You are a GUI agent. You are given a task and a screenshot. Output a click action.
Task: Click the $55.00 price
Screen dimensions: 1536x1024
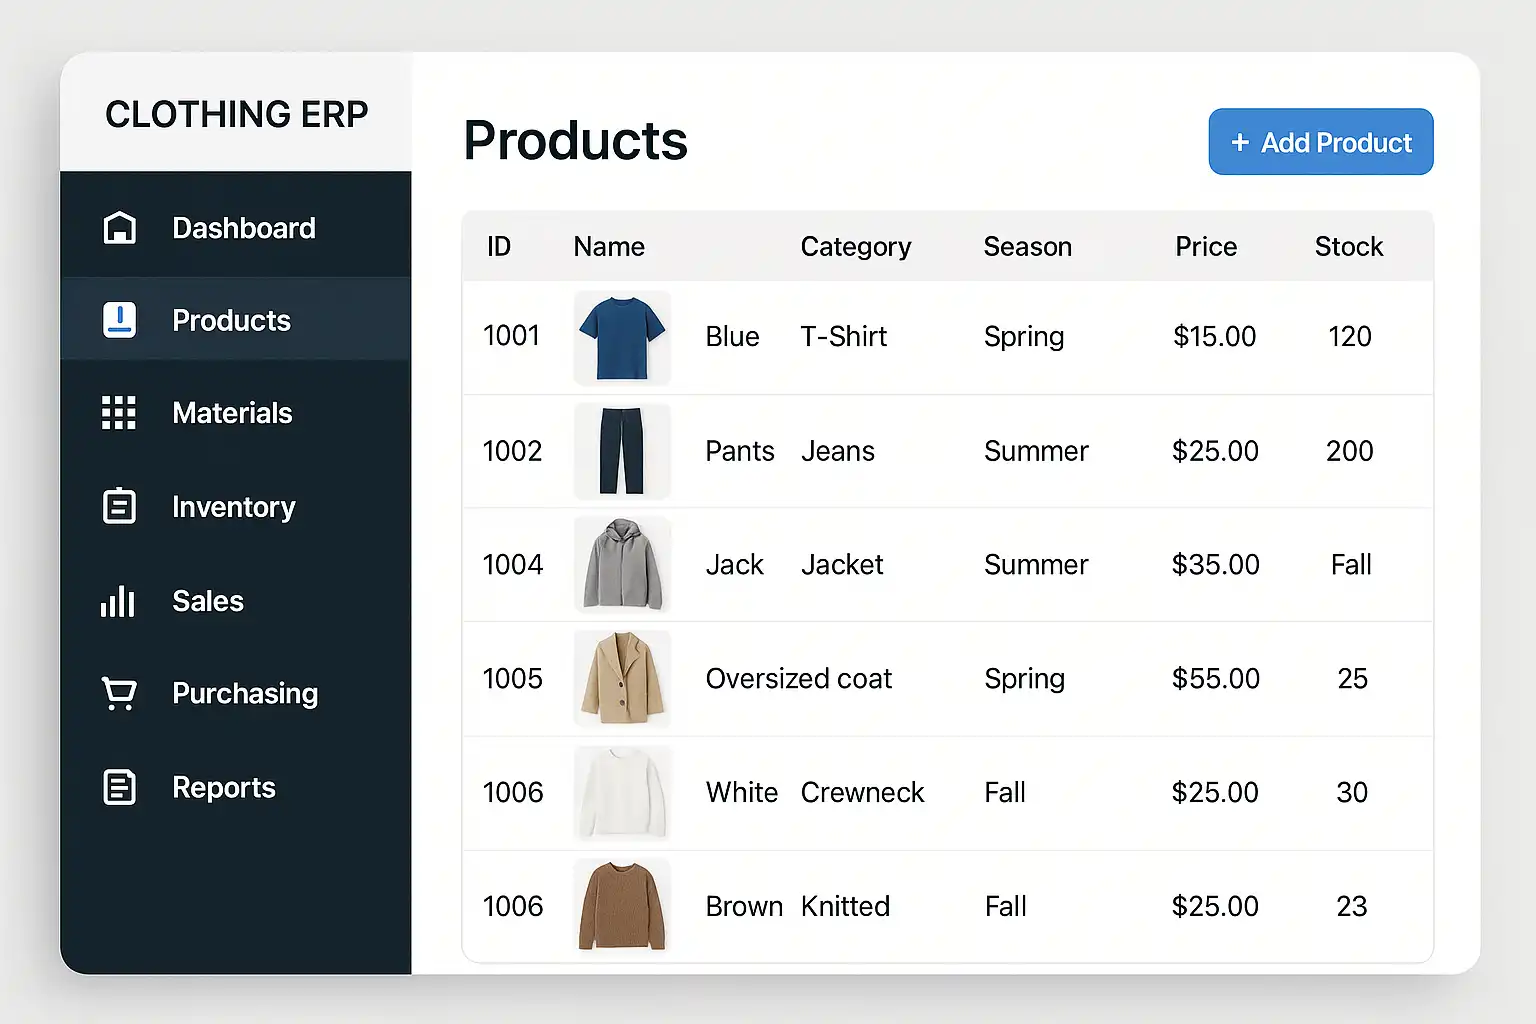click(1216, 678)
